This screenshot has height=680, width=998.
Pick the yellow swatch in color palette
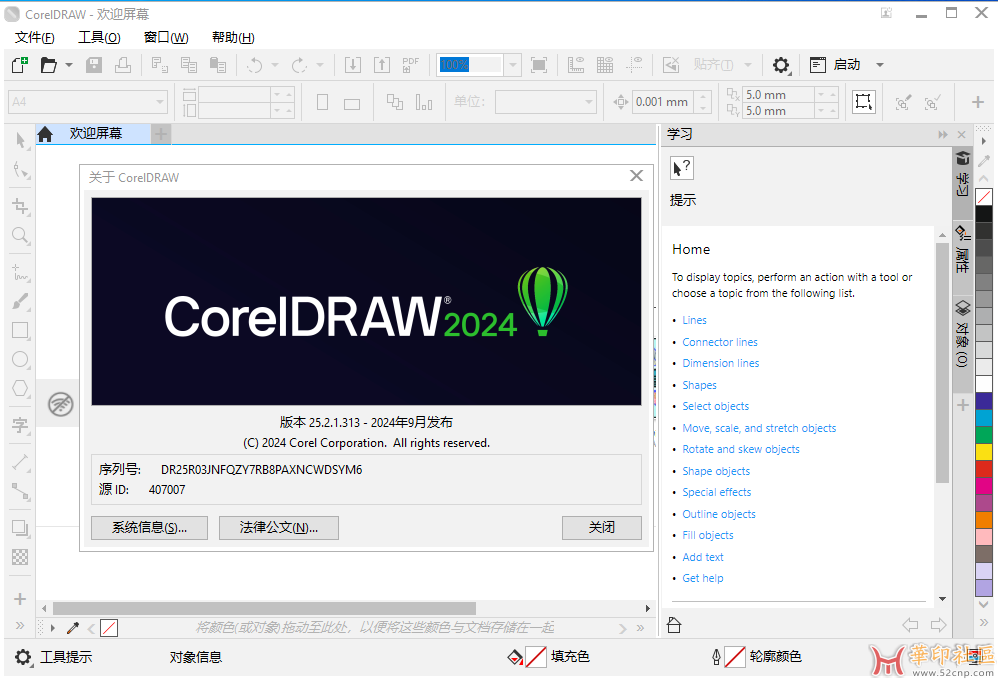click(984, 451)
